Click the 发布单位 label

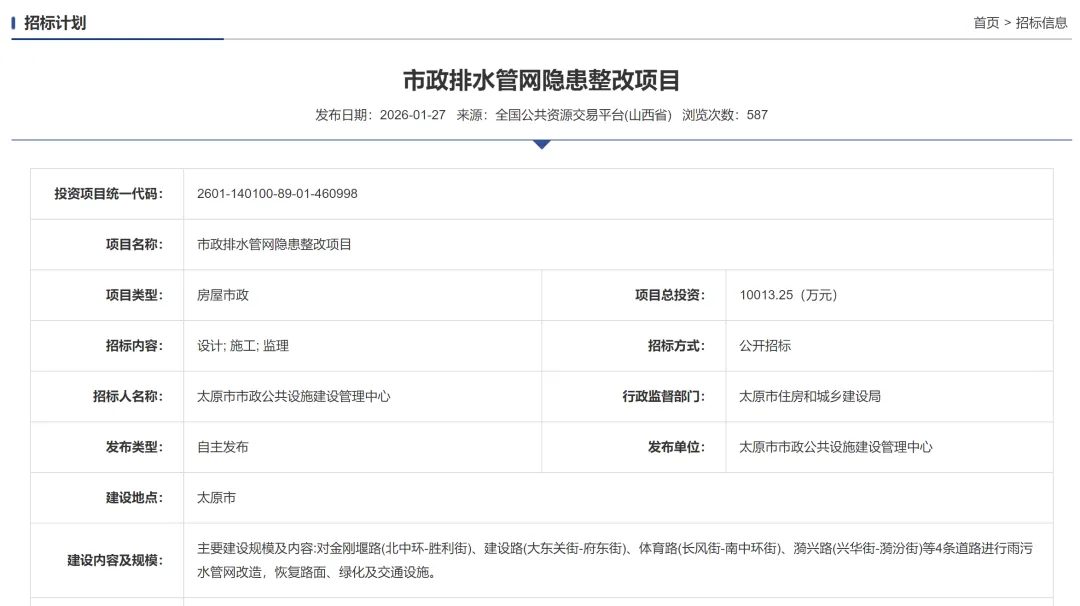pos(676,447)
